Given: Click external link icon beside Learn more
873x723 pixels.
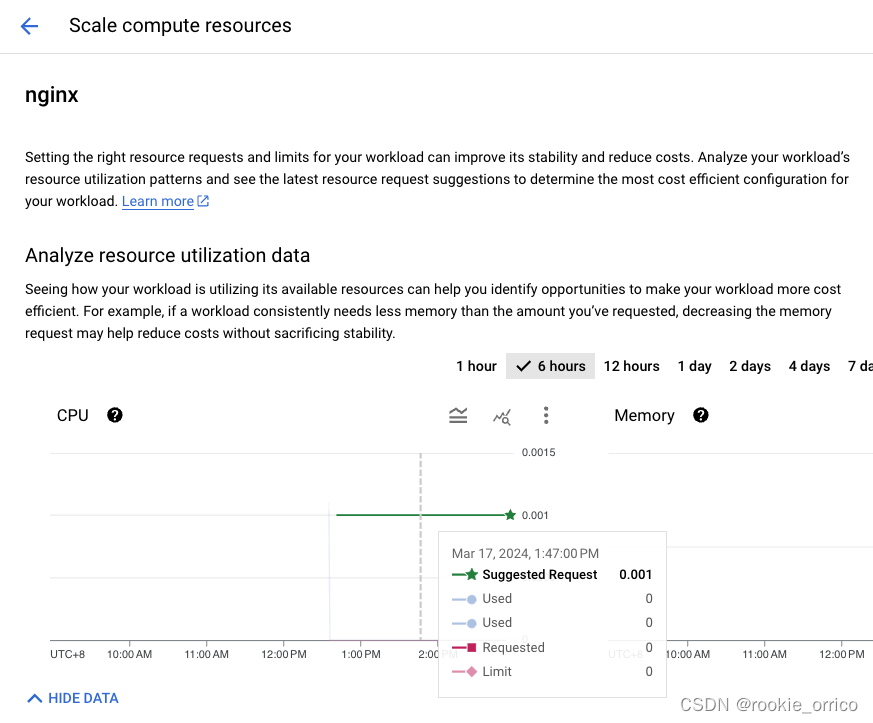Looking at the screenshot, I should pos(203,202).
